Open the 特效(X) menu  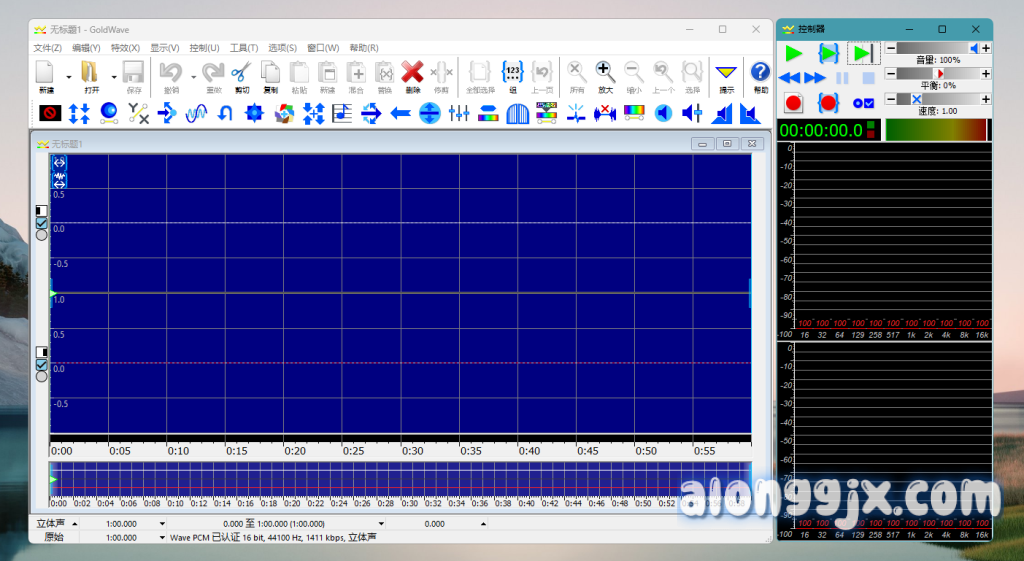(125, 47)
